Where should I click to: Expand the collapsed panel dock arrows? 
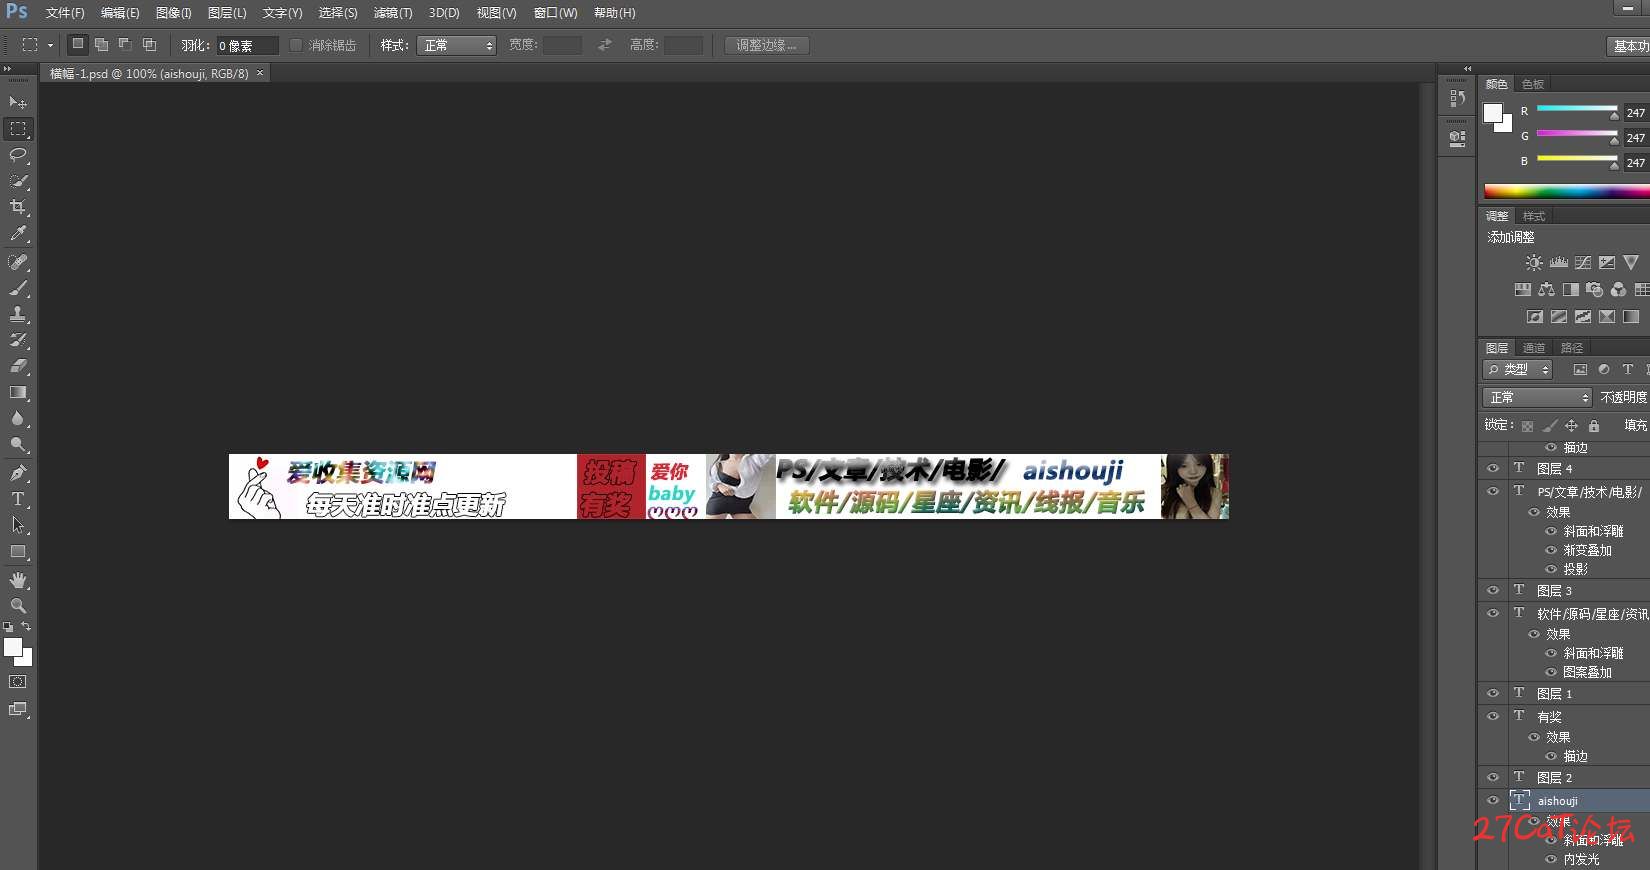click(x=1467, y=69)
